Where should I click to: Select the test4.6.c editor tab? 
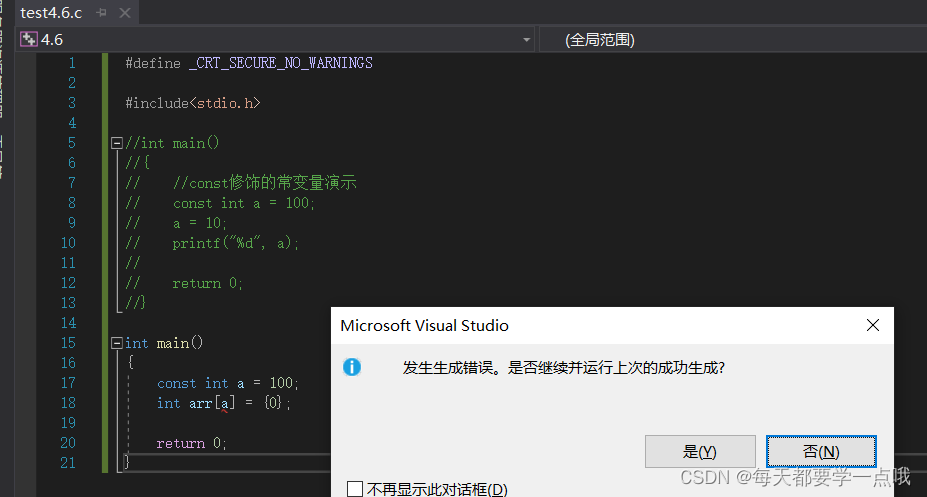click(52, 14)
